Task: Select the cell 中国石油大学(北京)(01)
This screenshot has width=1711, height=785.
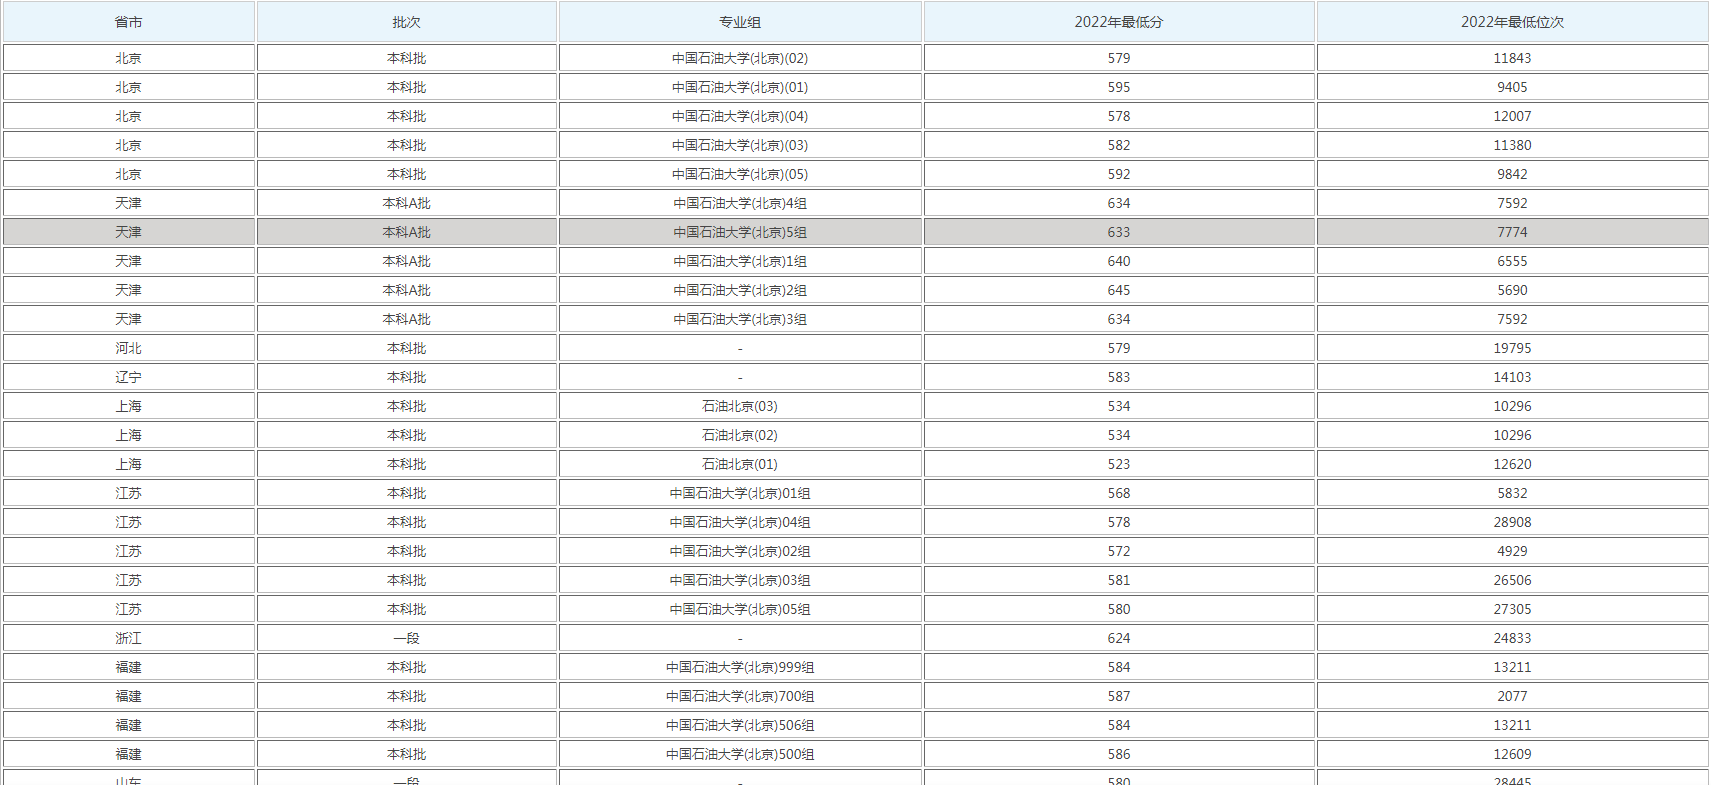Action: coord(740,87)
